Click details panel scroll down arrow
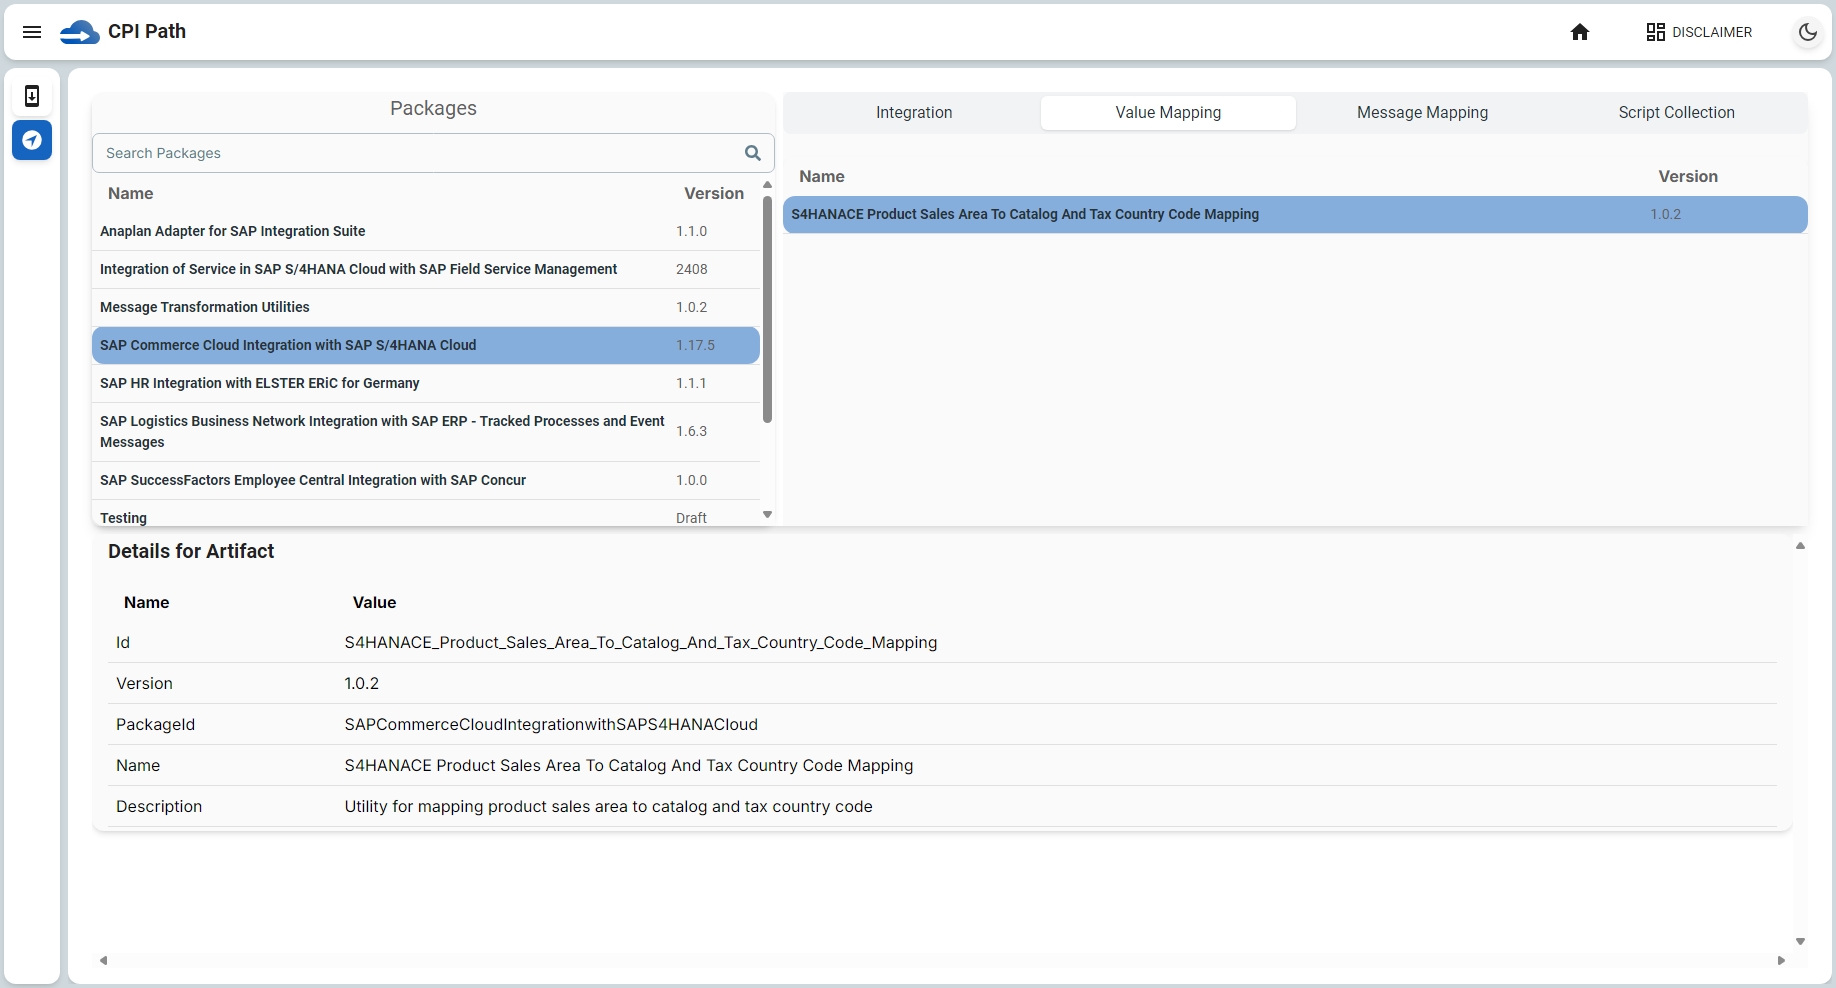This screenshot has width=1836, height=988. [1800, 941]
